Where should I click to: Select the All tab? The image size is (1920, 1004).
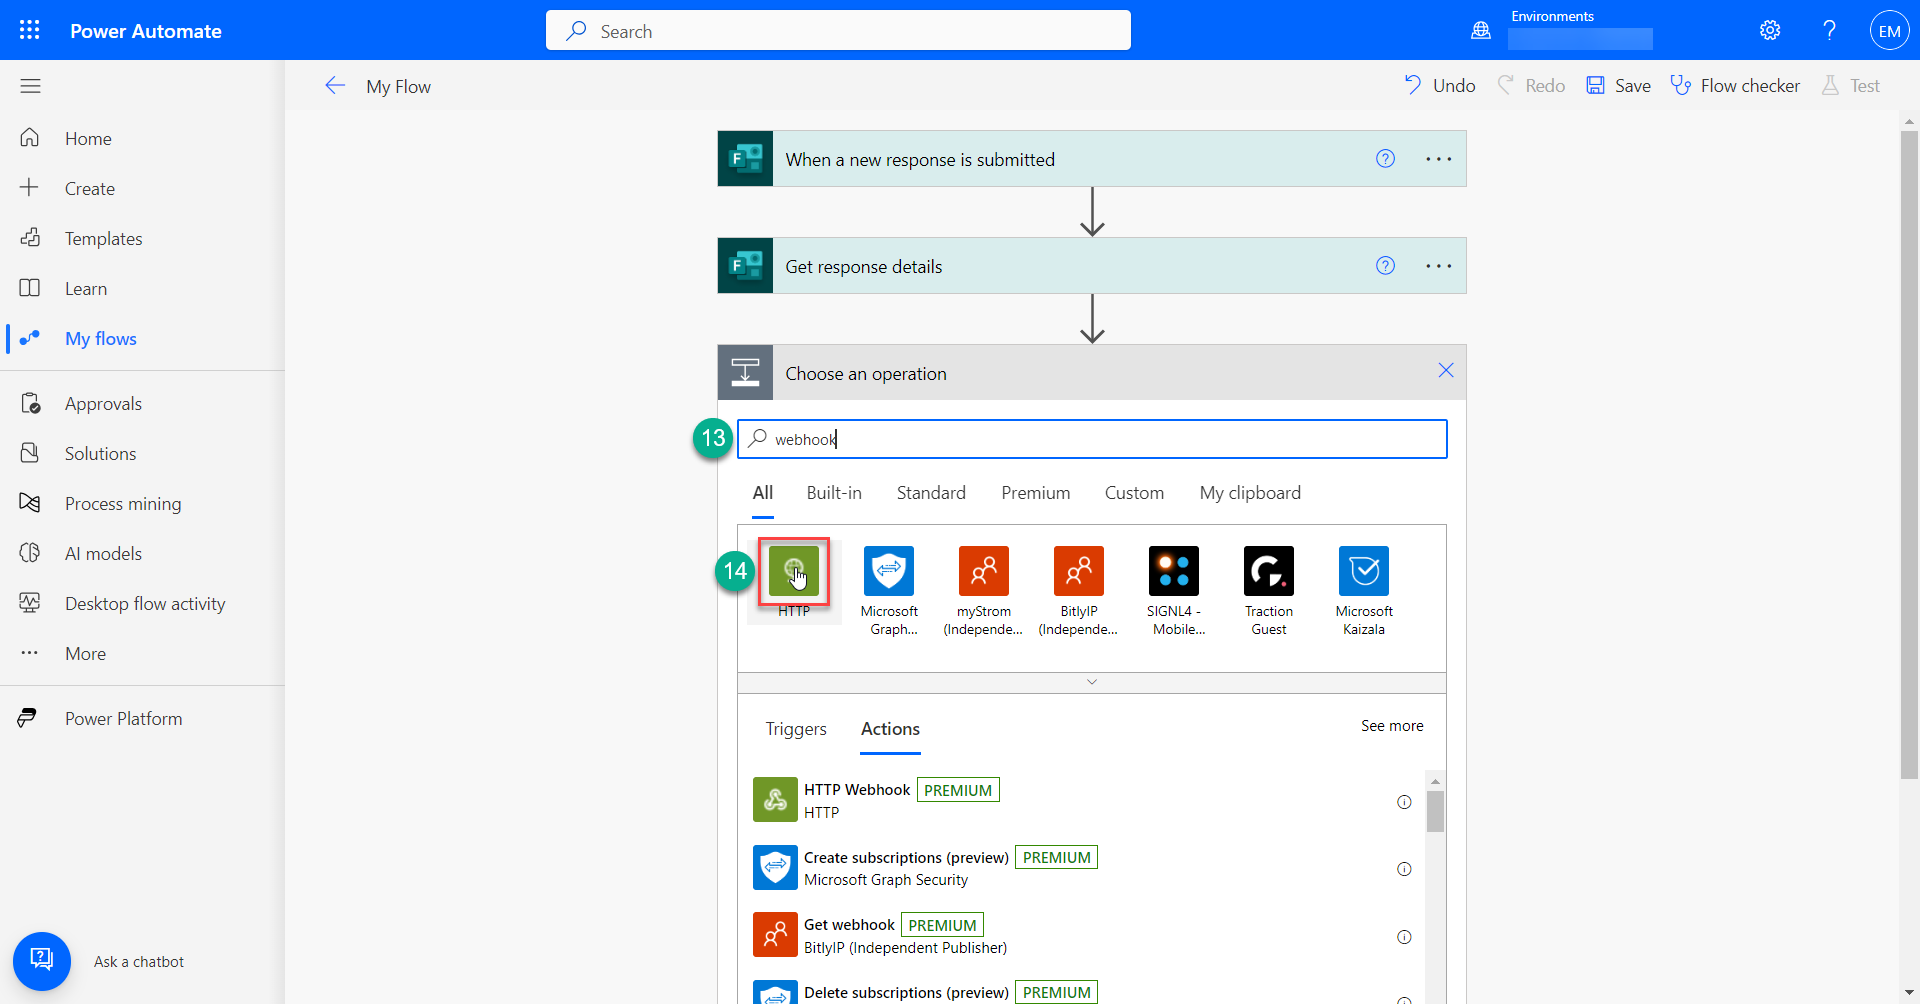[x=763, y=493]
